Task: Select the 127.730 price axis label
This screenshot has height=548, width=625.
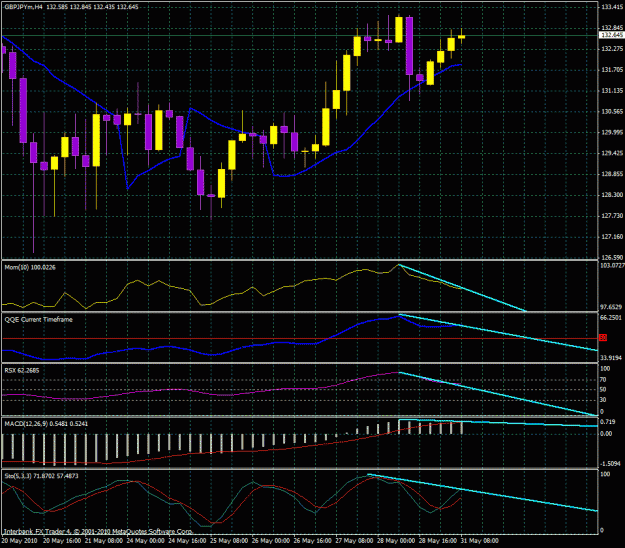Action: click(x=612, y=216)
